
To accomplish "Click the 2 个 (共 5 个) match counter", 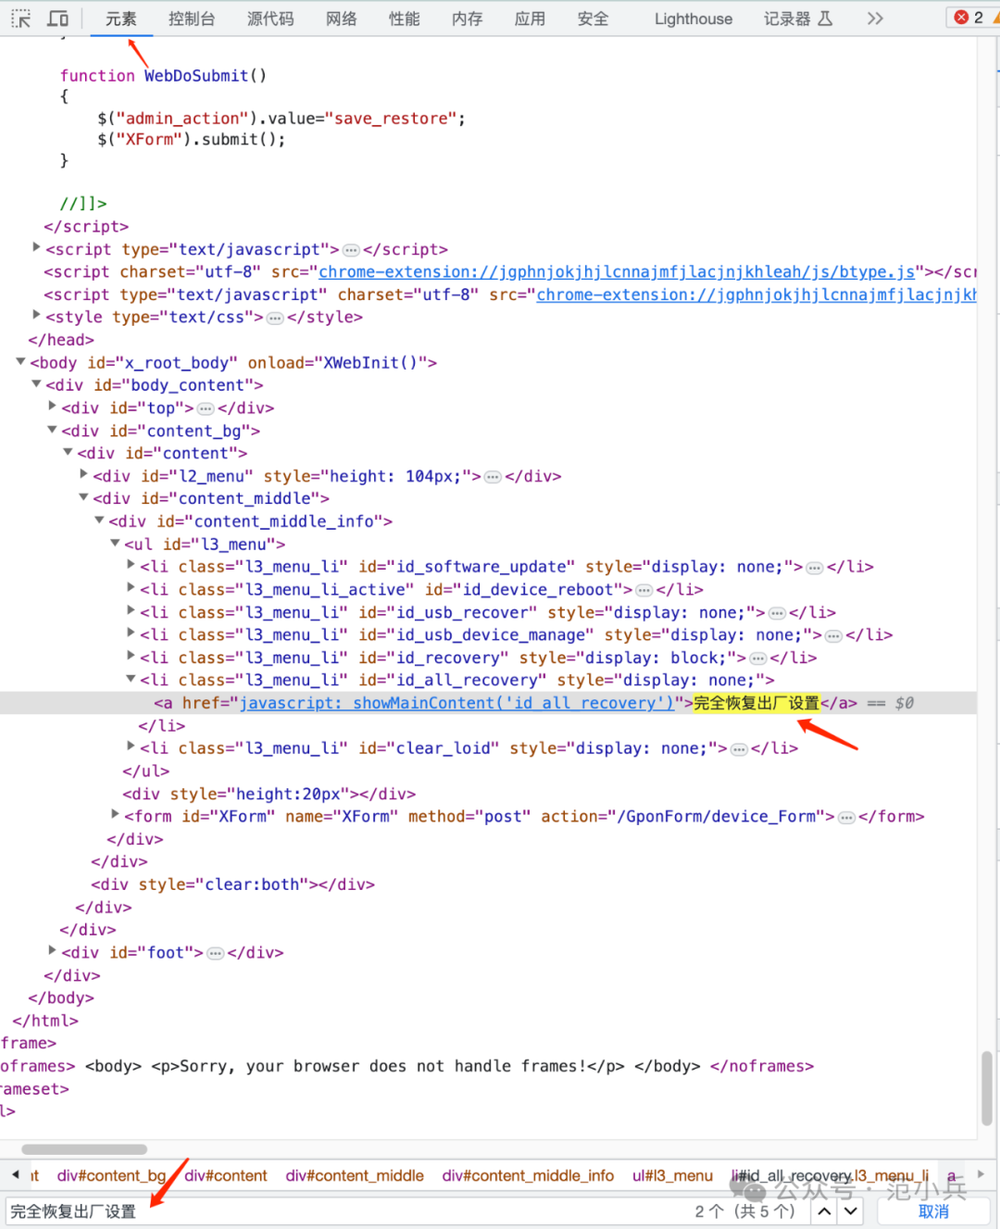I will point(745,1211).
